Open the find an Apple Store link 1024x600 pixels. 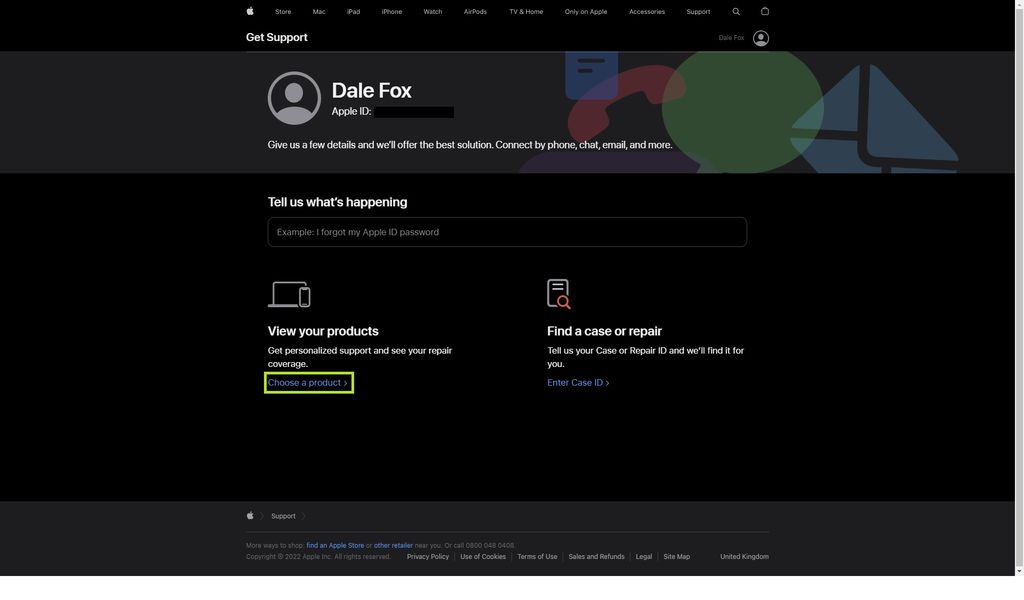334,545
